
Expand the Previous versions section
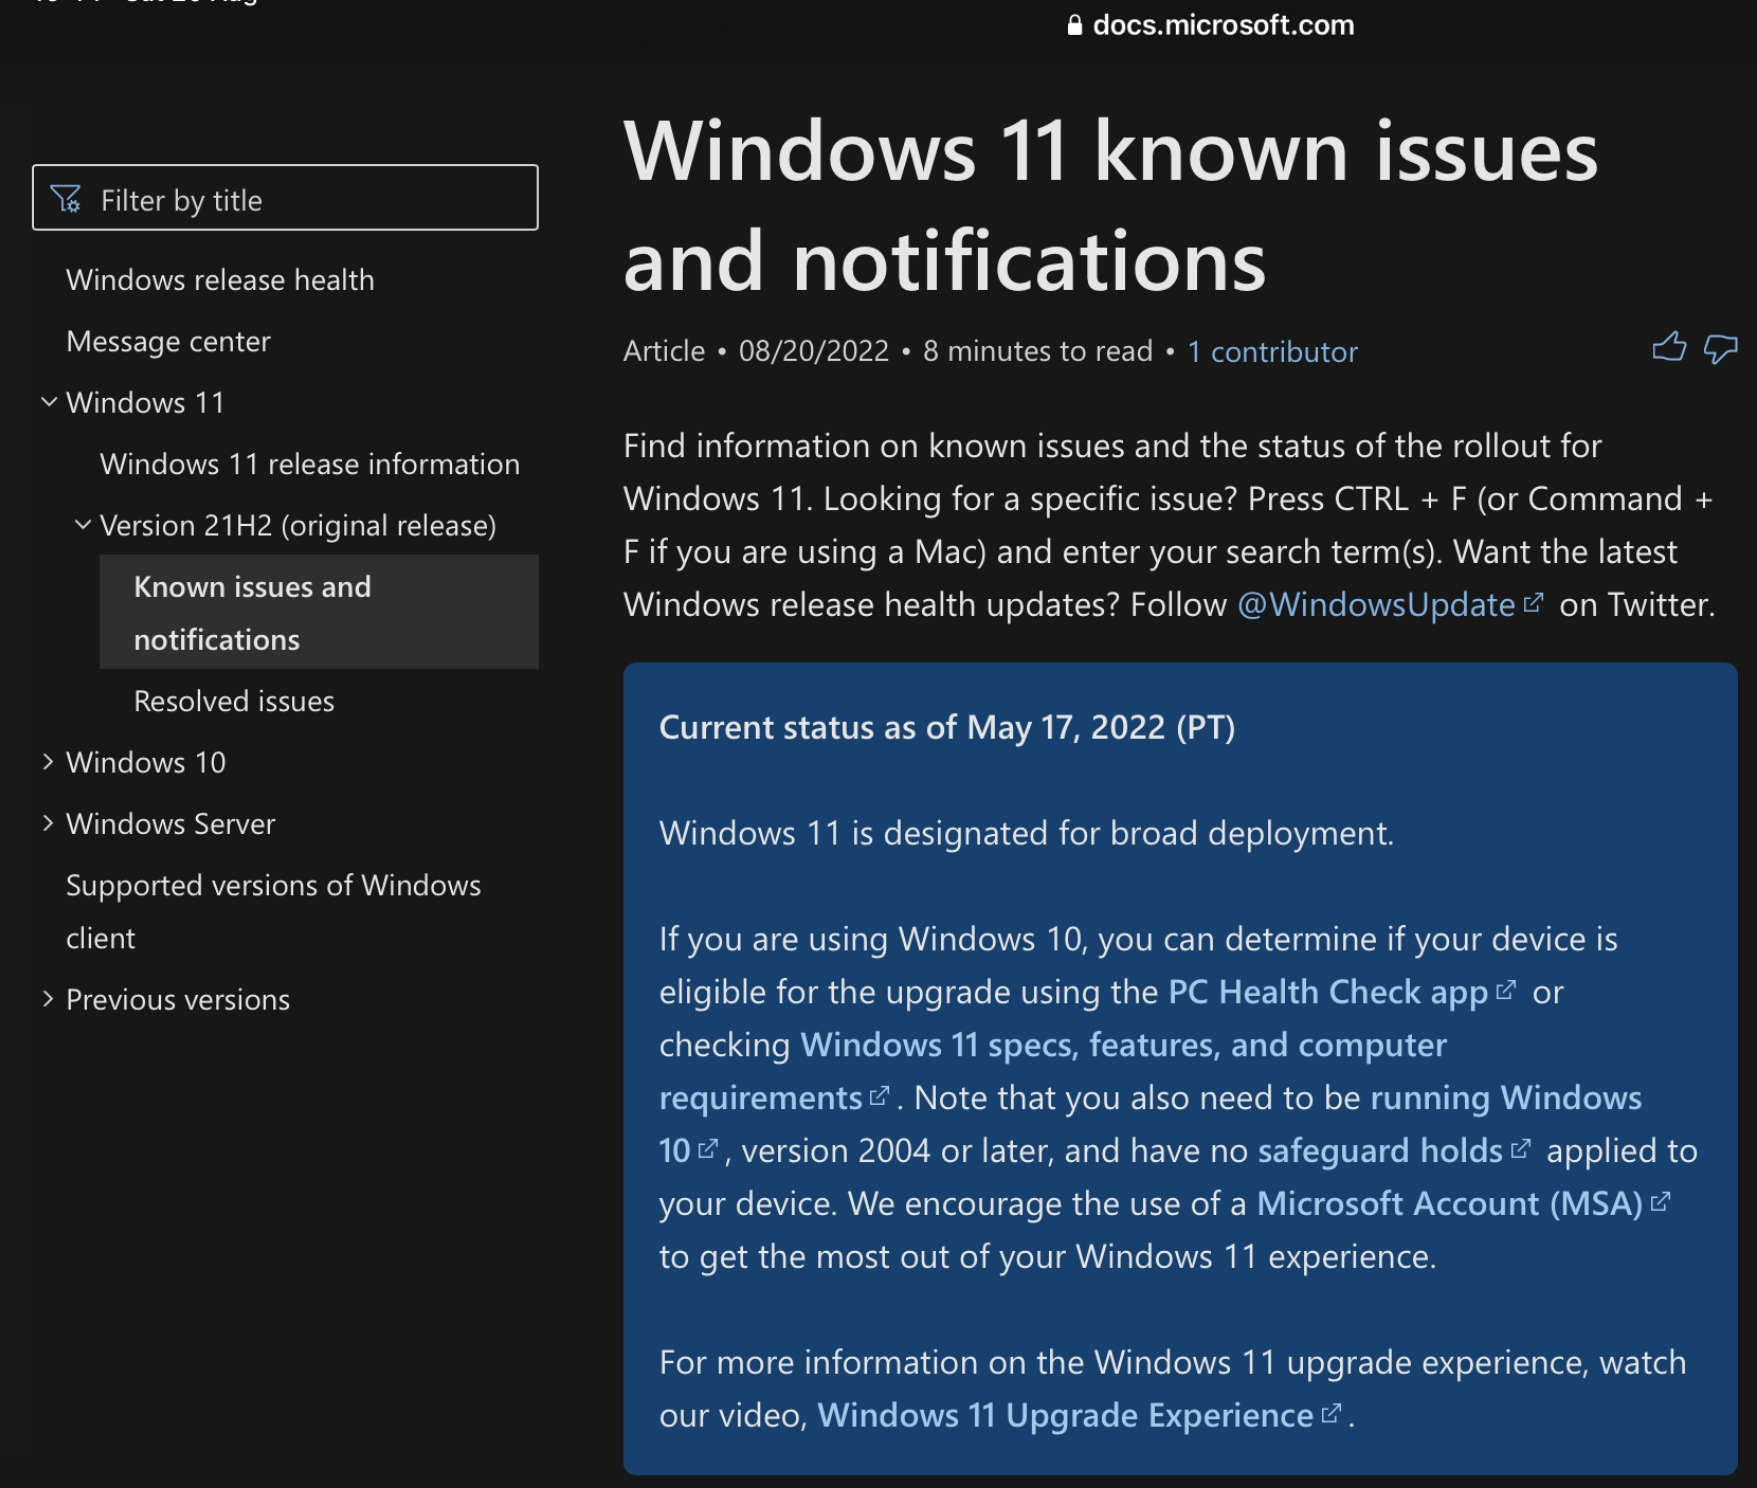coord(48,999)
